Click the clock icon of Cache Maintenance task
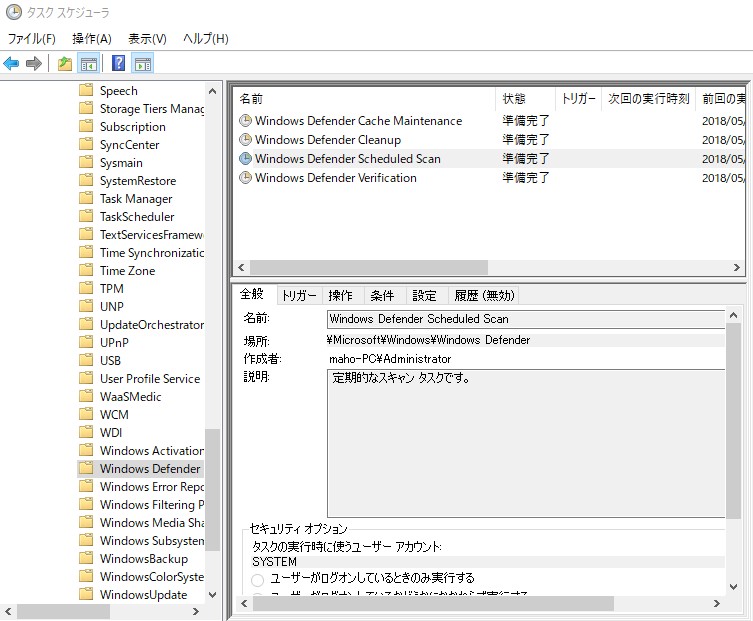This screenshot has height=621, width=753. pos(245,121)
